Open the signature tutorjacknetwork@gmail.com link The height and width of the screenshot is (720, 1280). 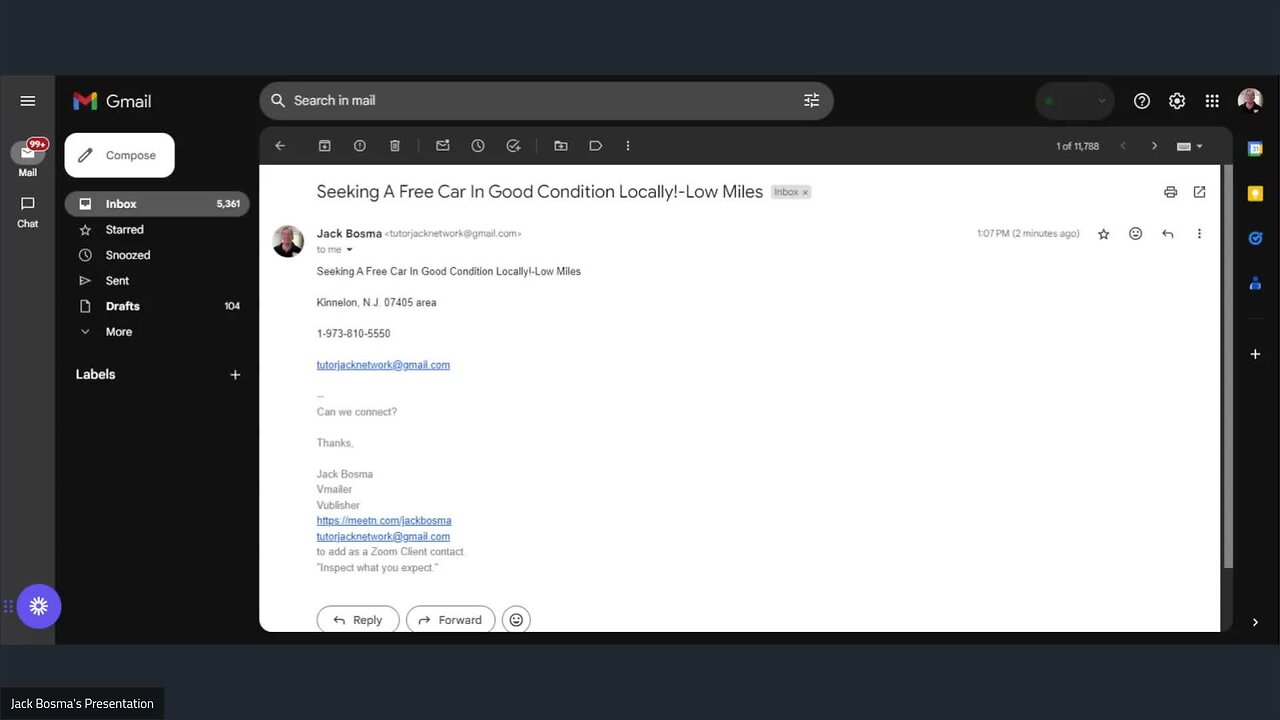383,537
